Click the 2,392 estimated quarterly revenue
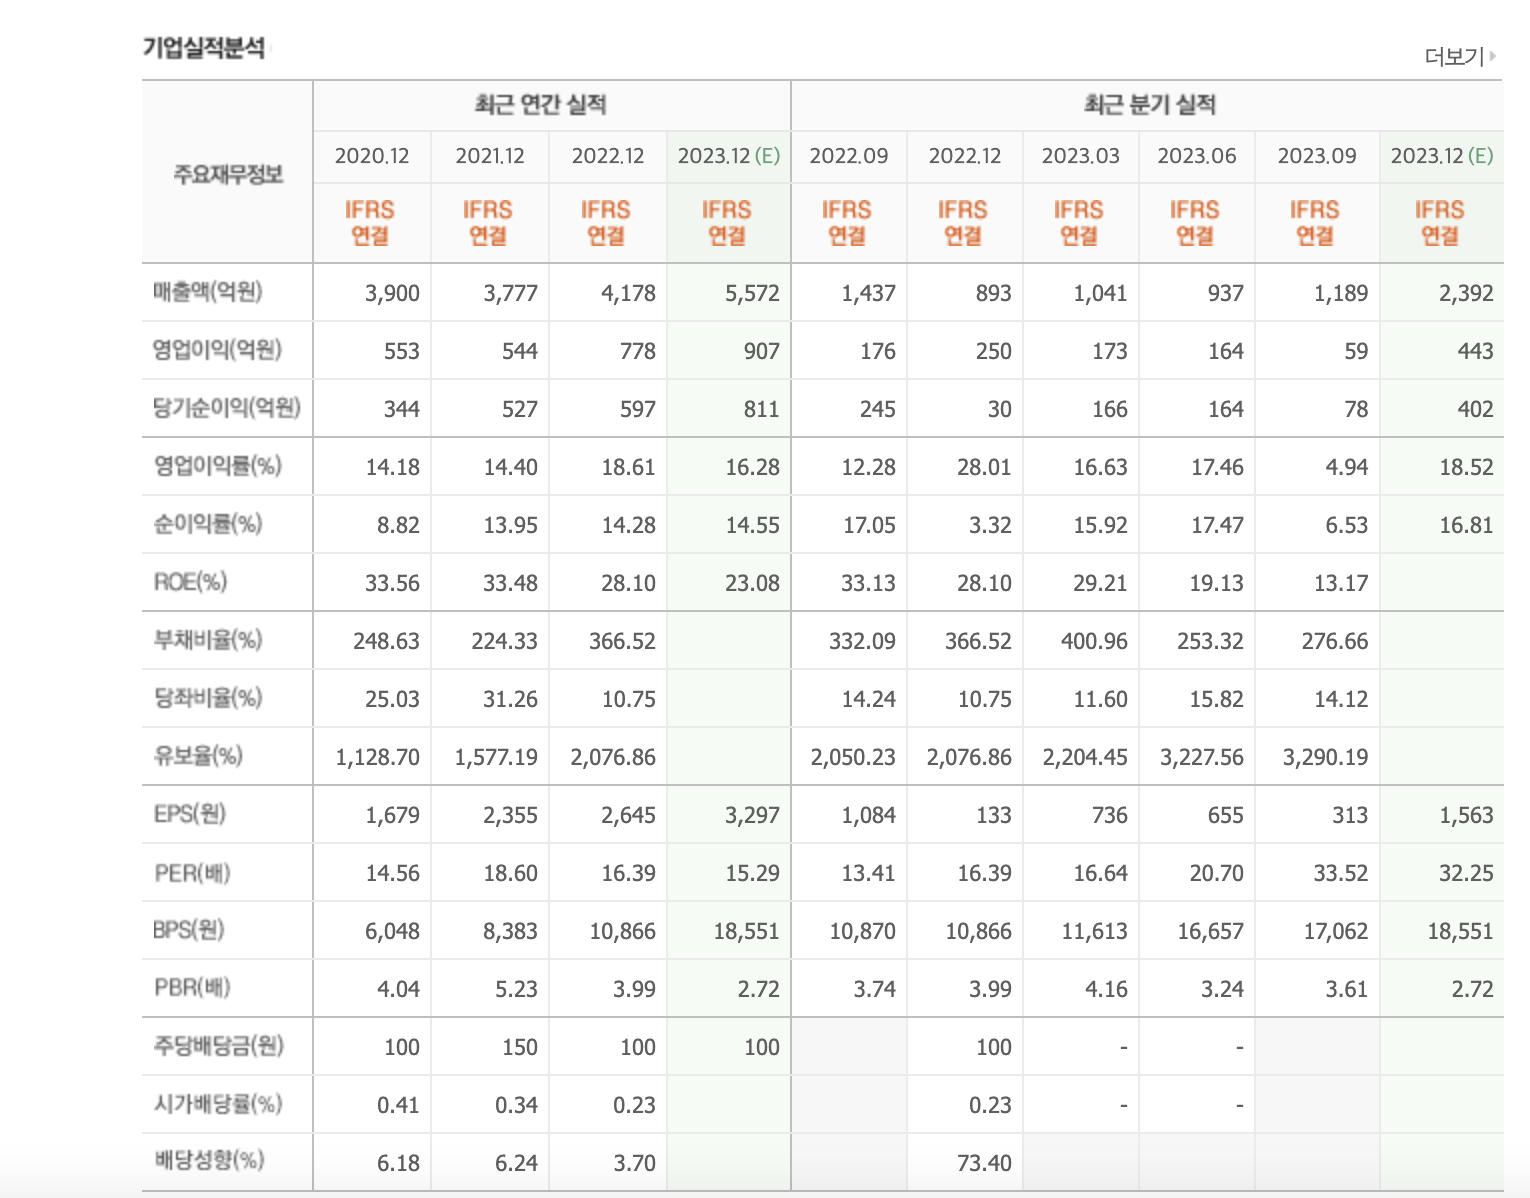 tap(1466, 294)
